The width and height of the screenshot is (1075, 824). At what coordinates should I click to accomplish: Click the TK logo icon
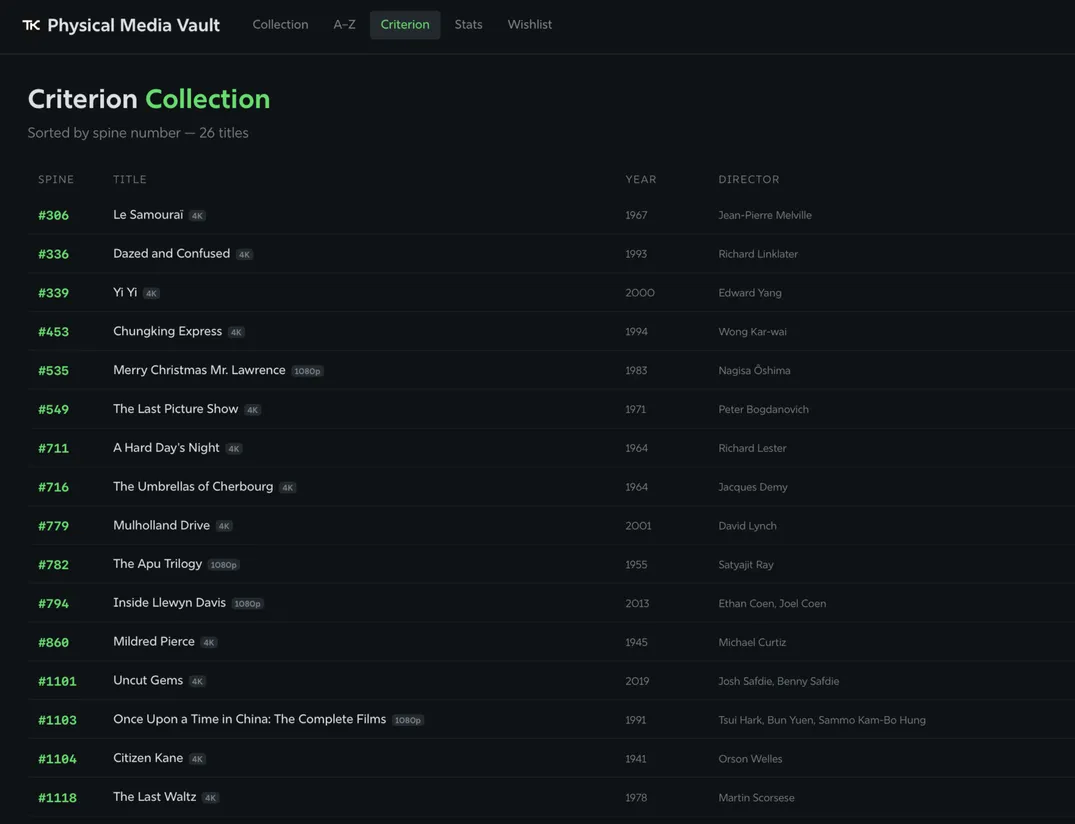31,25
